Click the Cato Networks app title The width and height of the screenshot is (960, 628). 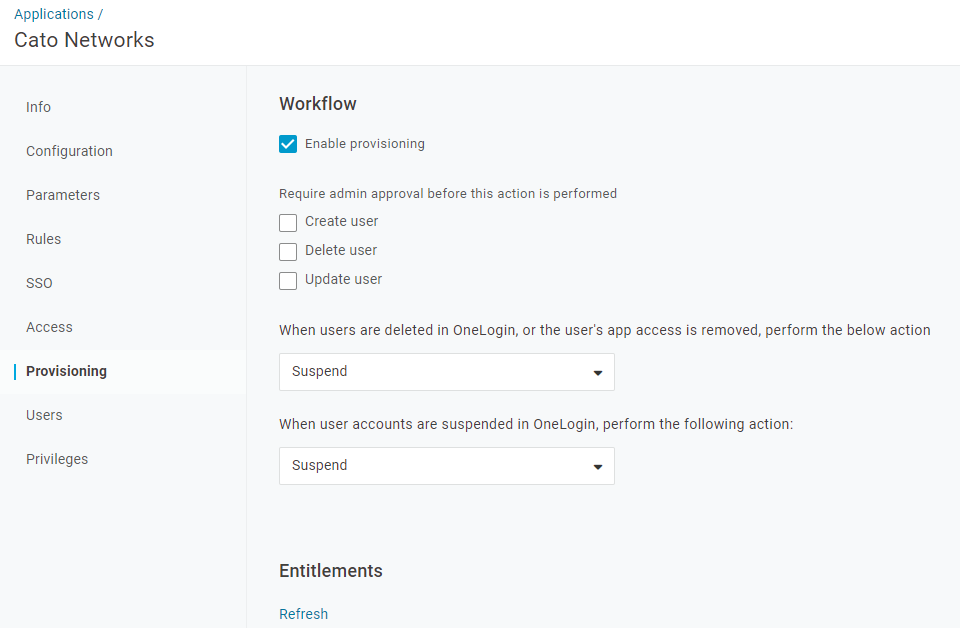click(x=84, y=40)
